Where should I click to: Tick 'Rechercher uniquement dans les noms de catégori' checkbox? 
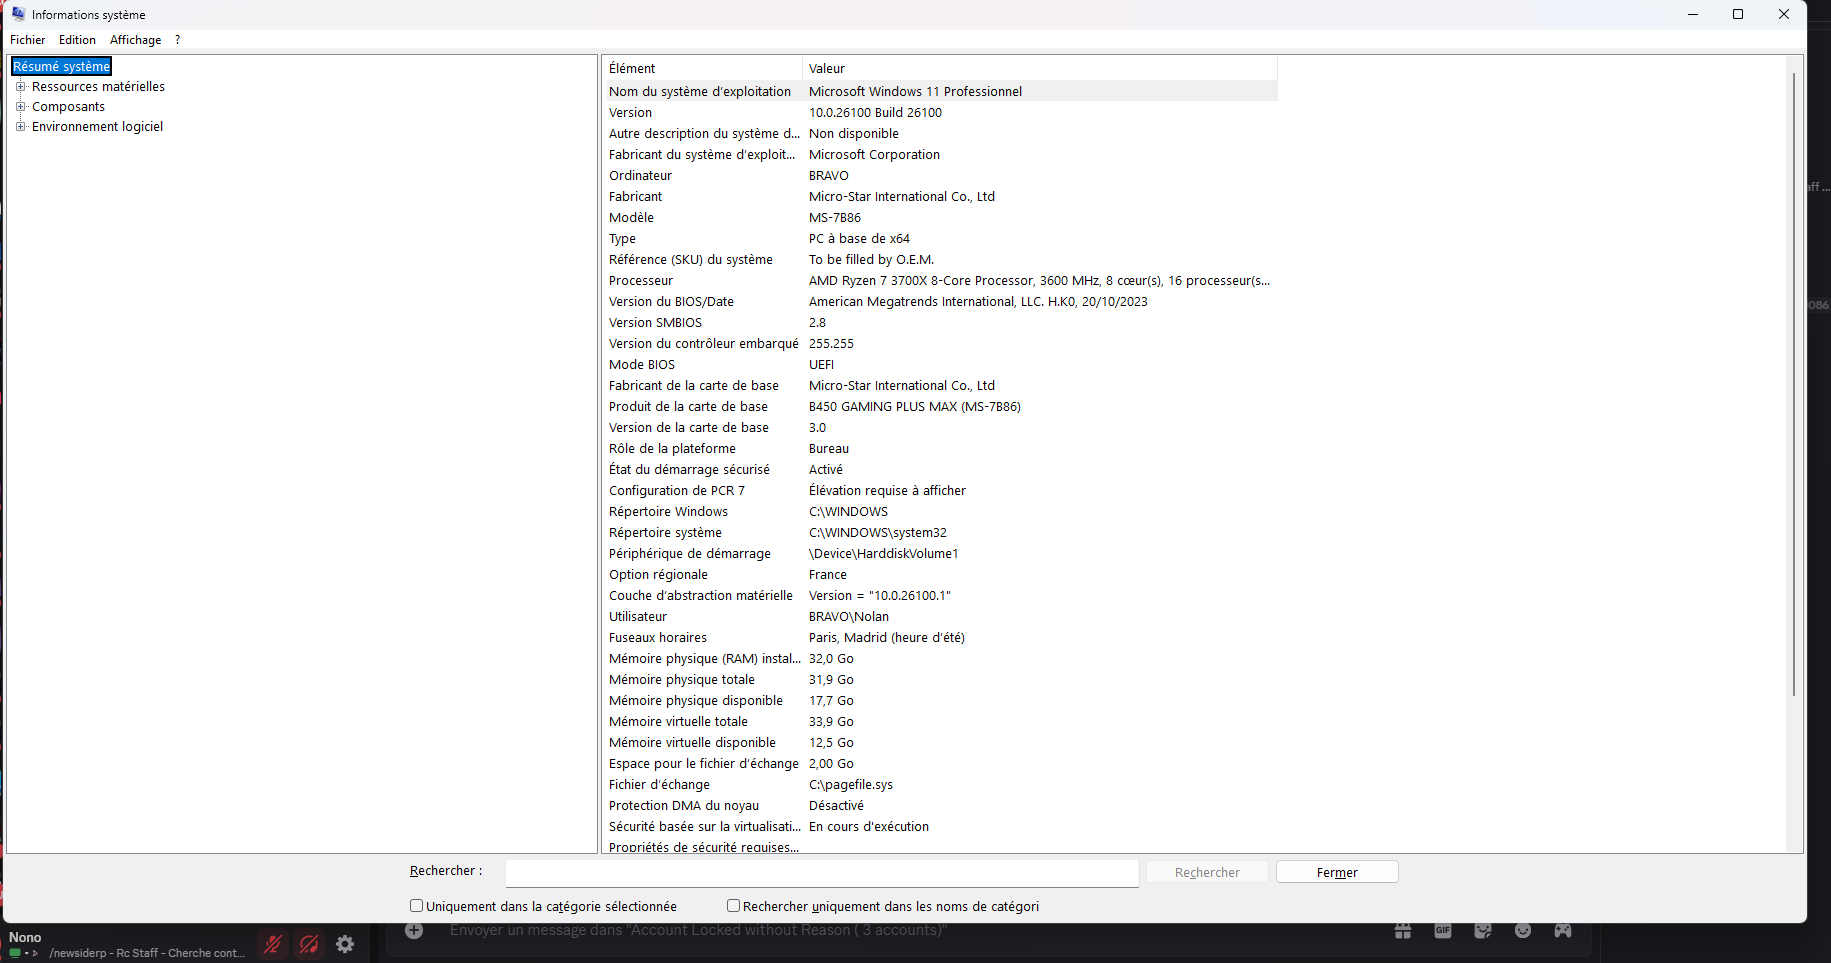(x=734, y=906)
